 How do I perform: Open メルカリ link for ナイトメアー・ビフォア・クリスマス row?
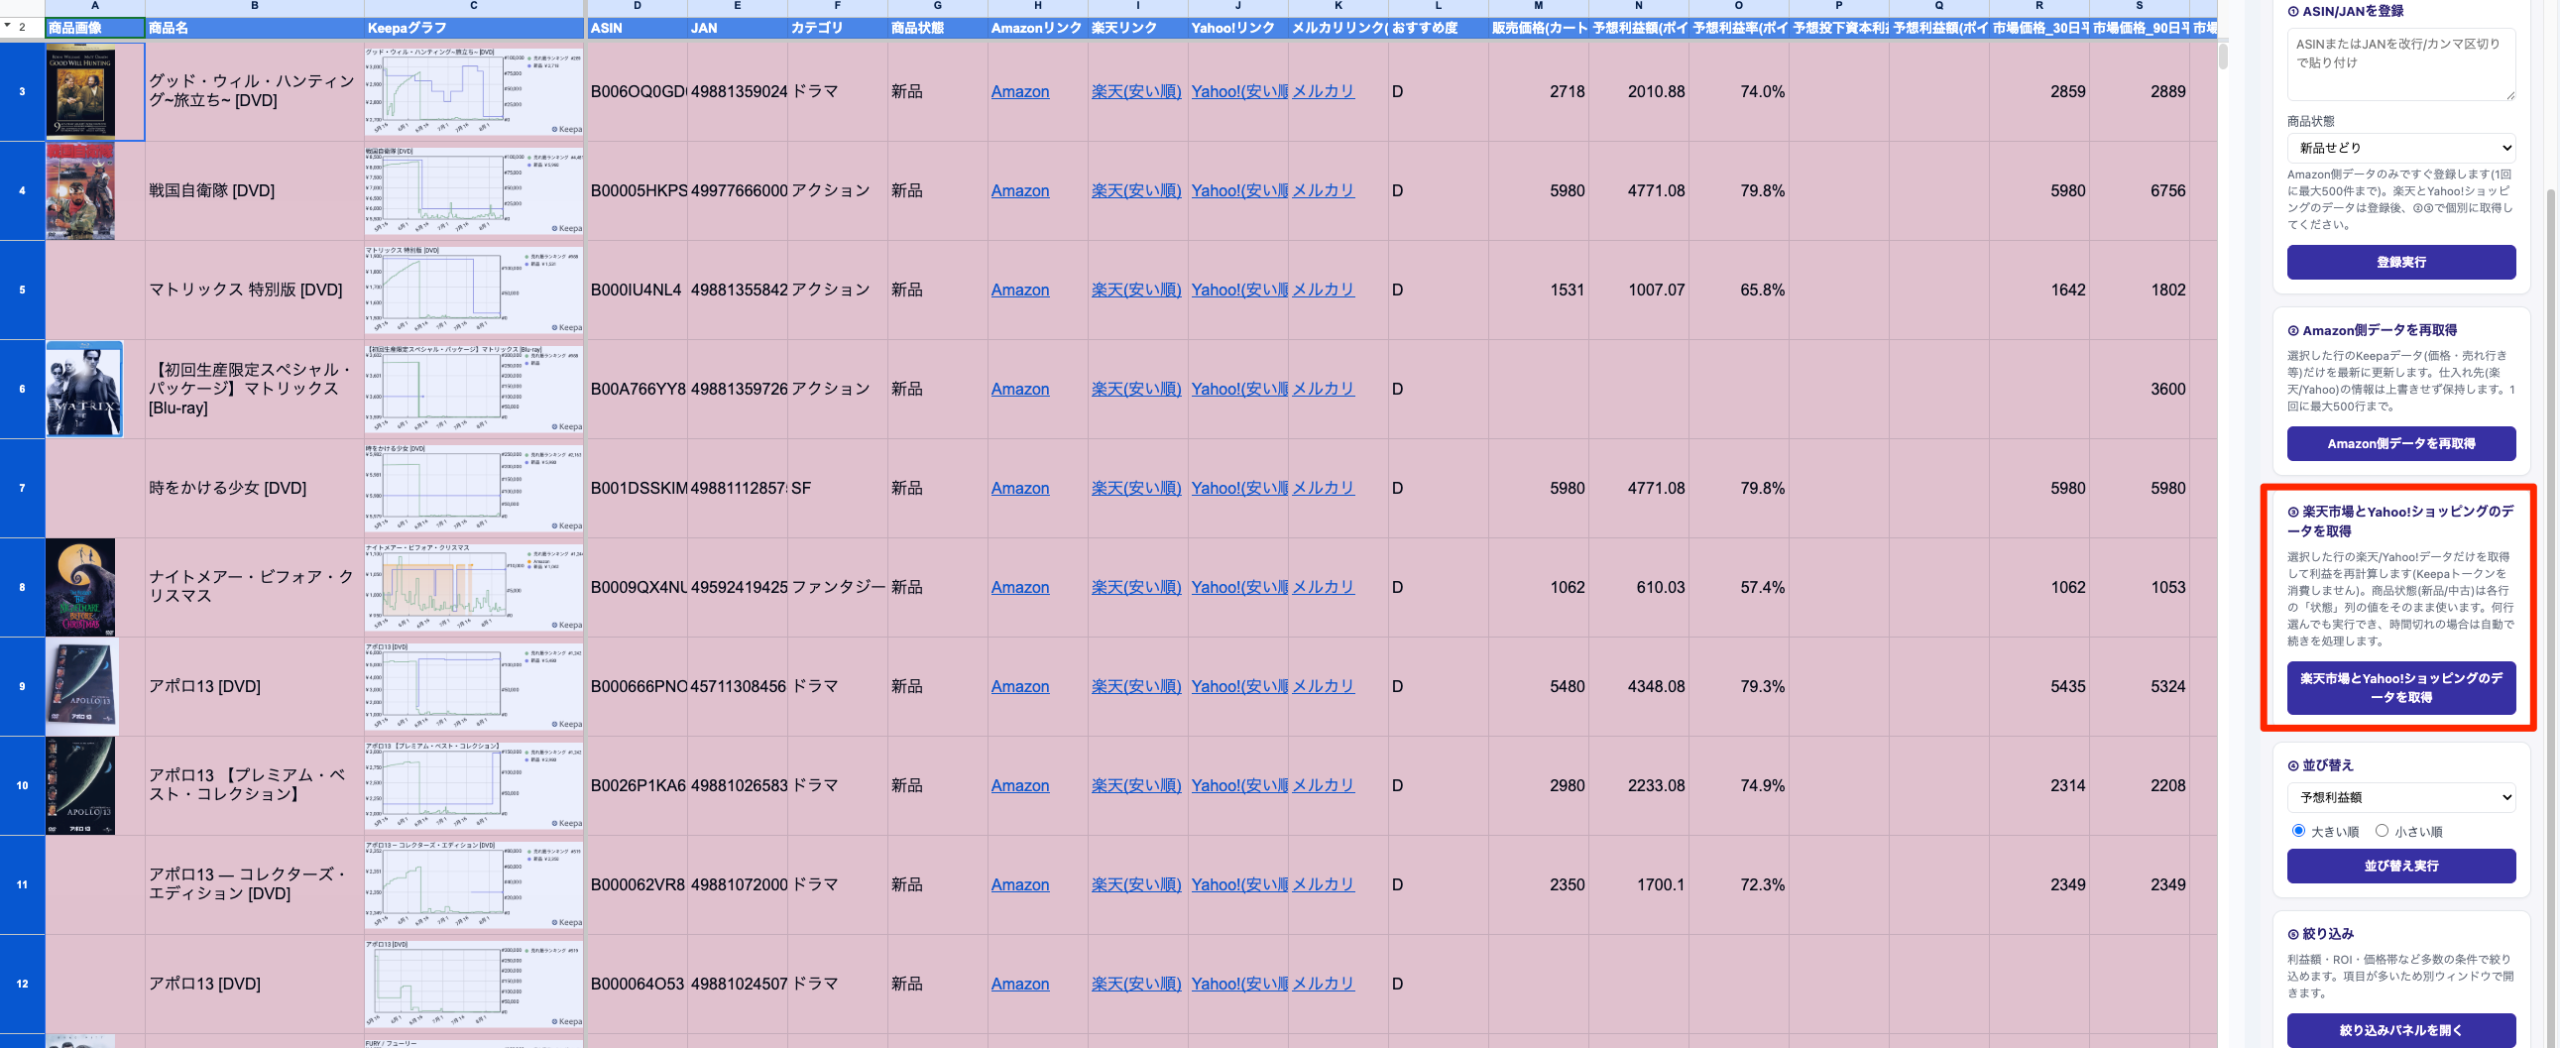[1323, 587]
